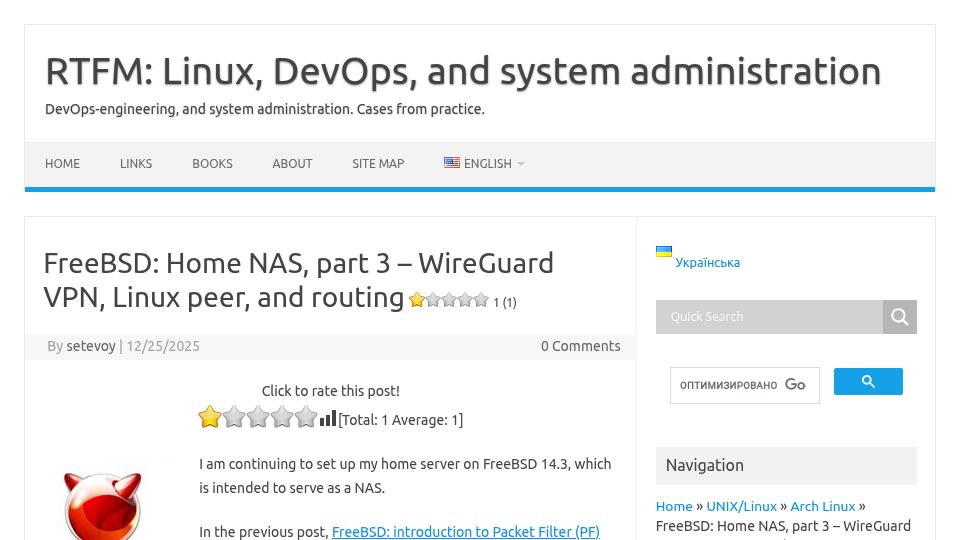This screenshot has height=540, width=960.
Task: Click author name setevoy
Action: pos(91,346)
